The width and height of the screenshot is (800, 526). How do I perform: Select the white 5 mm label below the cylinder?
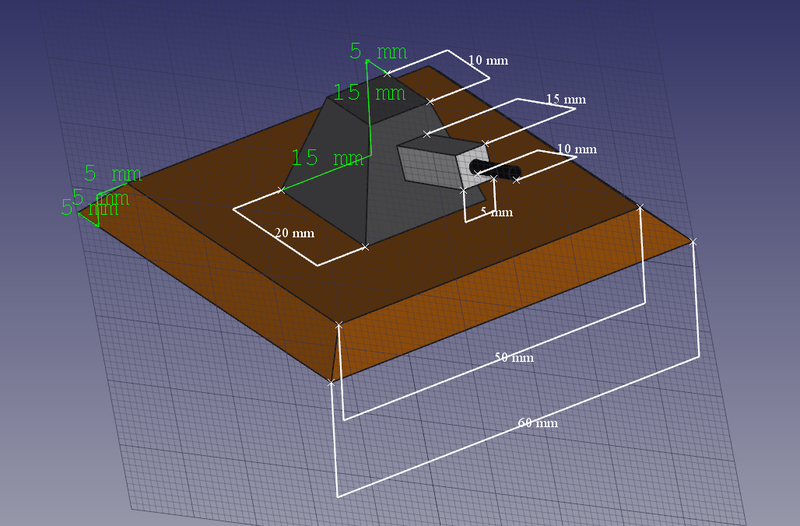point(496,213)
